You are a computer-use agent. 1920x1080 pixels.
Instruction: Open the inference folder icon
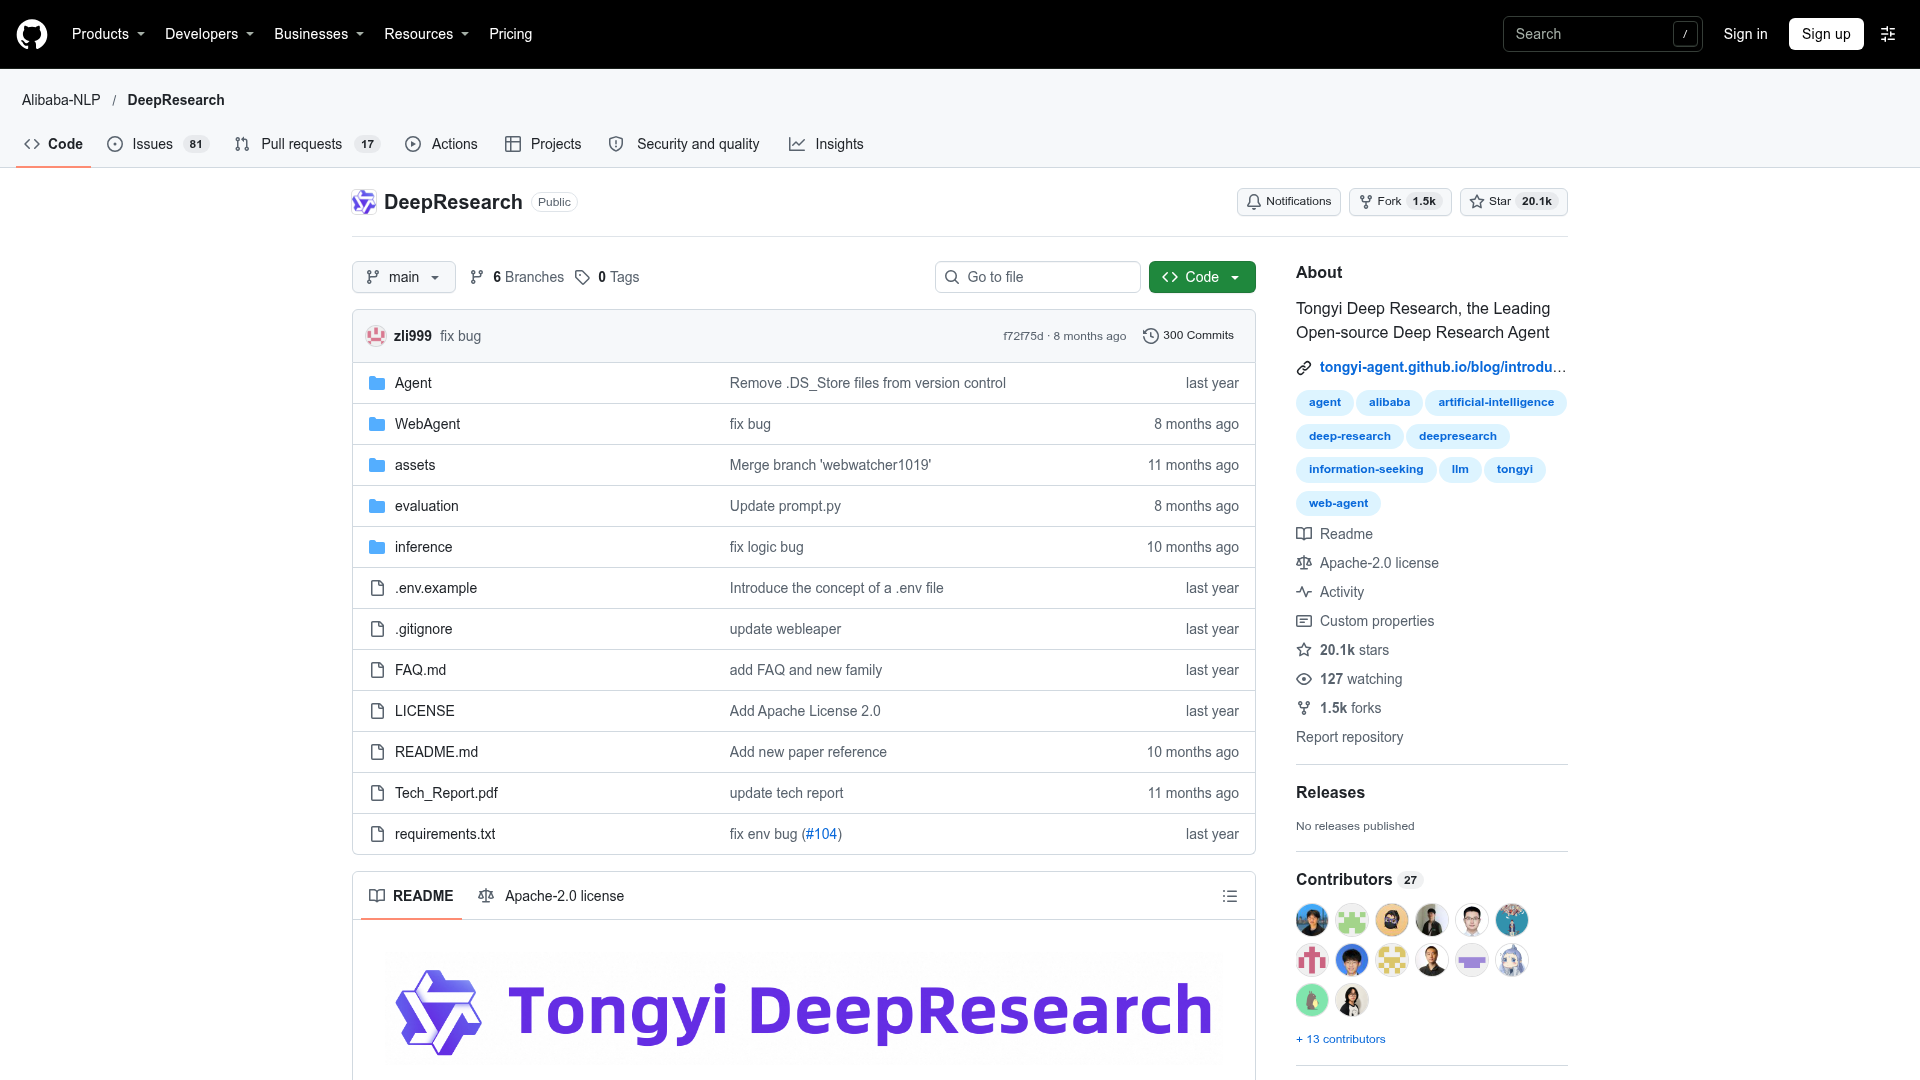(x=377, y=547)
